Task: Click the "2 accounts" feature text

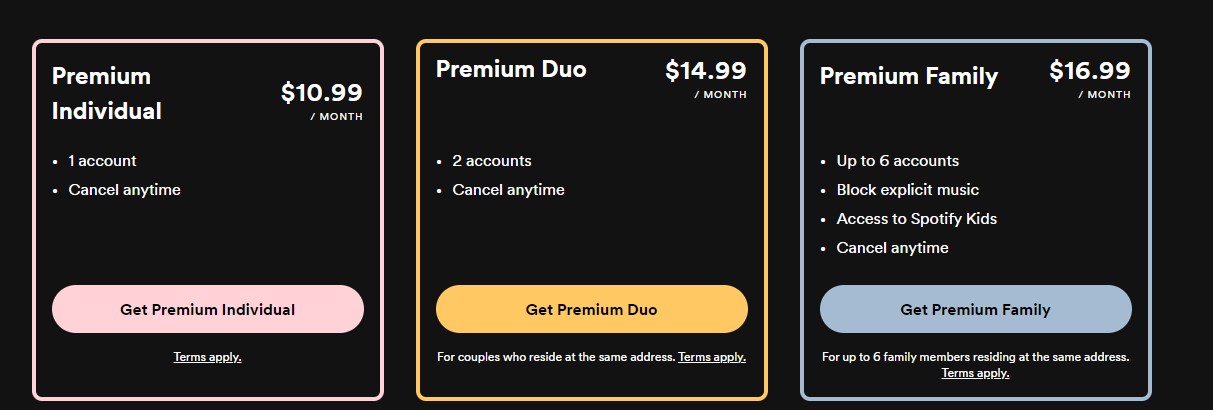Action: pyautogui.click(x=492, y=161)
